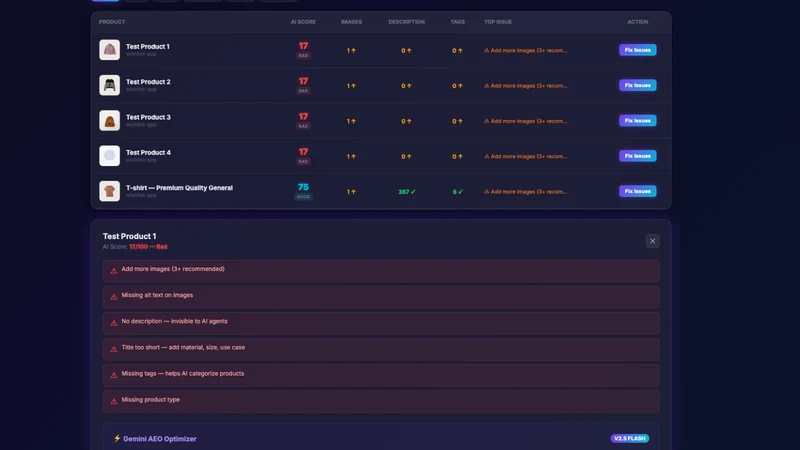Click the warning icon beside Missing alt text
This screenshot has height=450, width=800.
point(114,296)
